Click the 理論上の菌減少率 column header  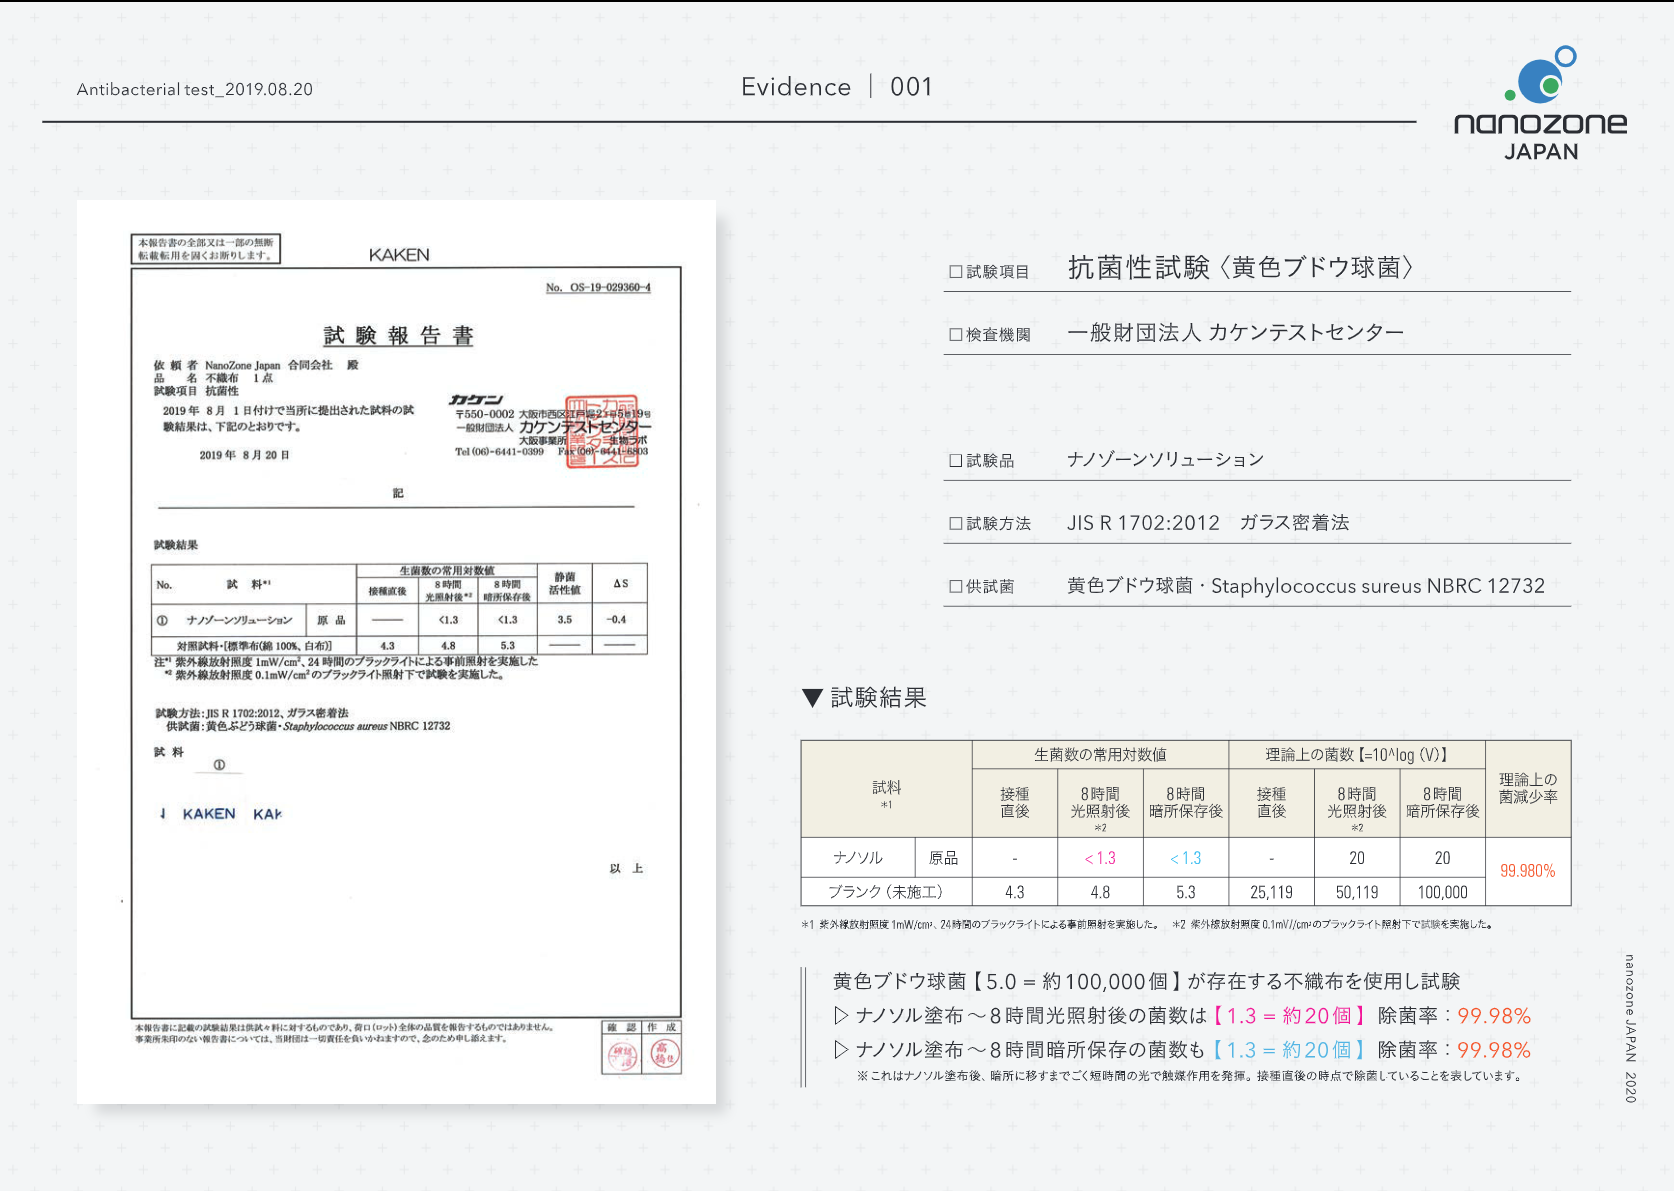tap(1528, 788)
